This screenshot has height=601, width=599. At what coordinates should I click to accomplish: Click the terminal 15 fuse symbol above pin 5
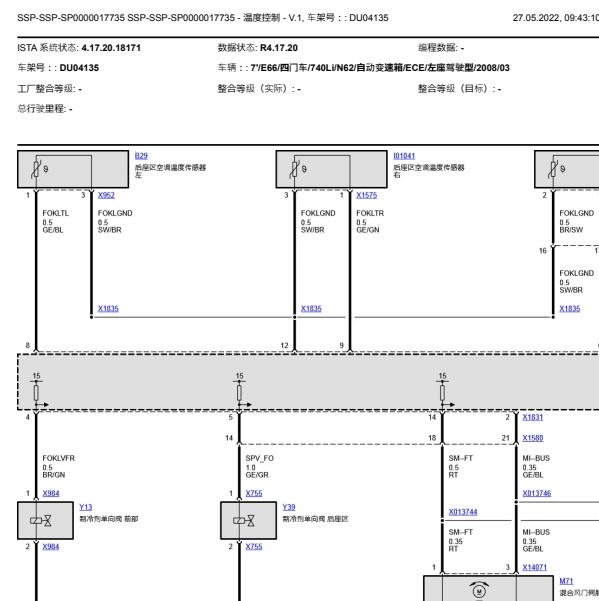[240, 392]
